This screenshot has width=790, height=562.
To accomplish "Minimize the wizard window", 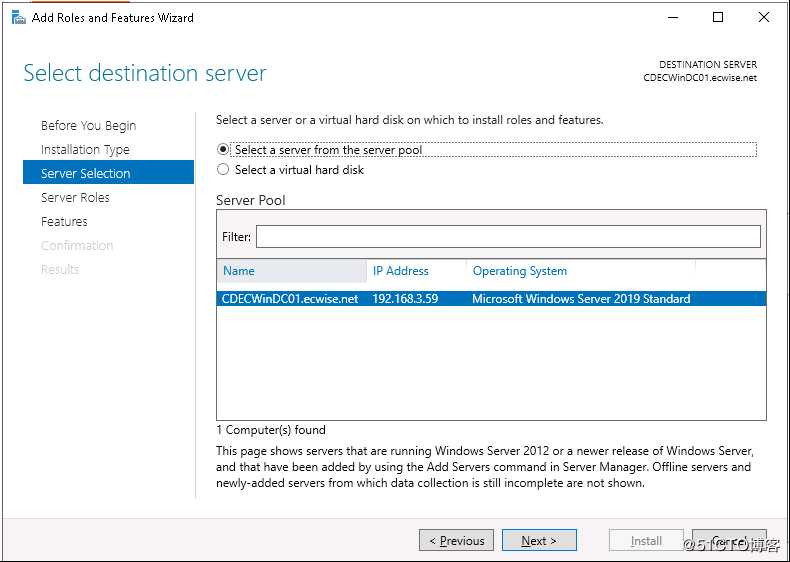I will (x=673, y=18).
